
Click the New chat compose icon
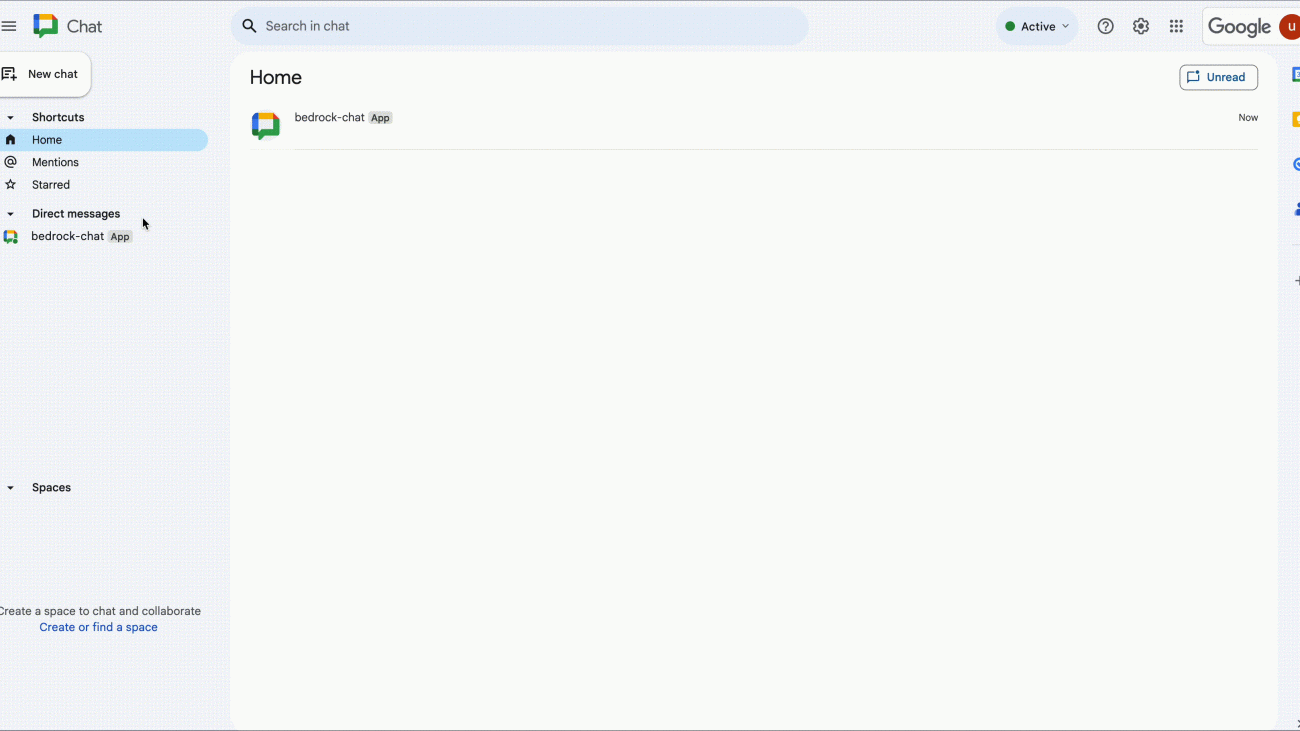(x=9, y=74)
